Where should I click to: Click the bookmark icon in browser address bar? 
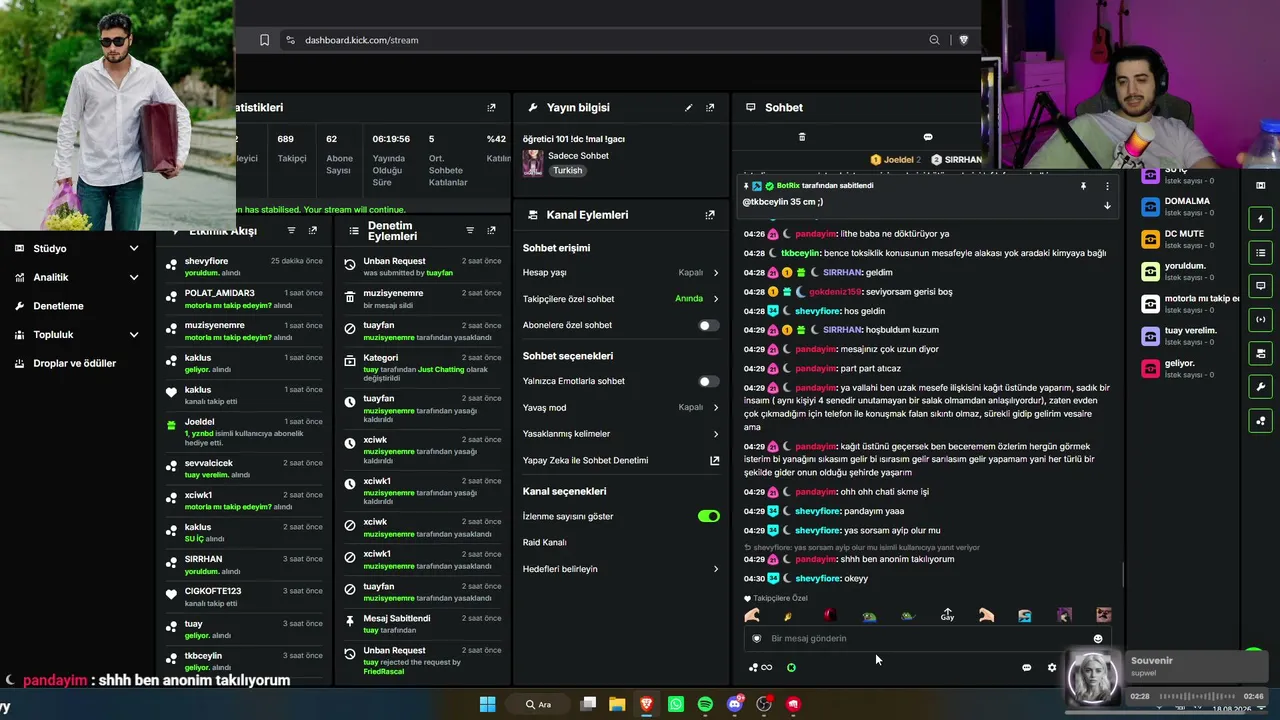(264, 40)
